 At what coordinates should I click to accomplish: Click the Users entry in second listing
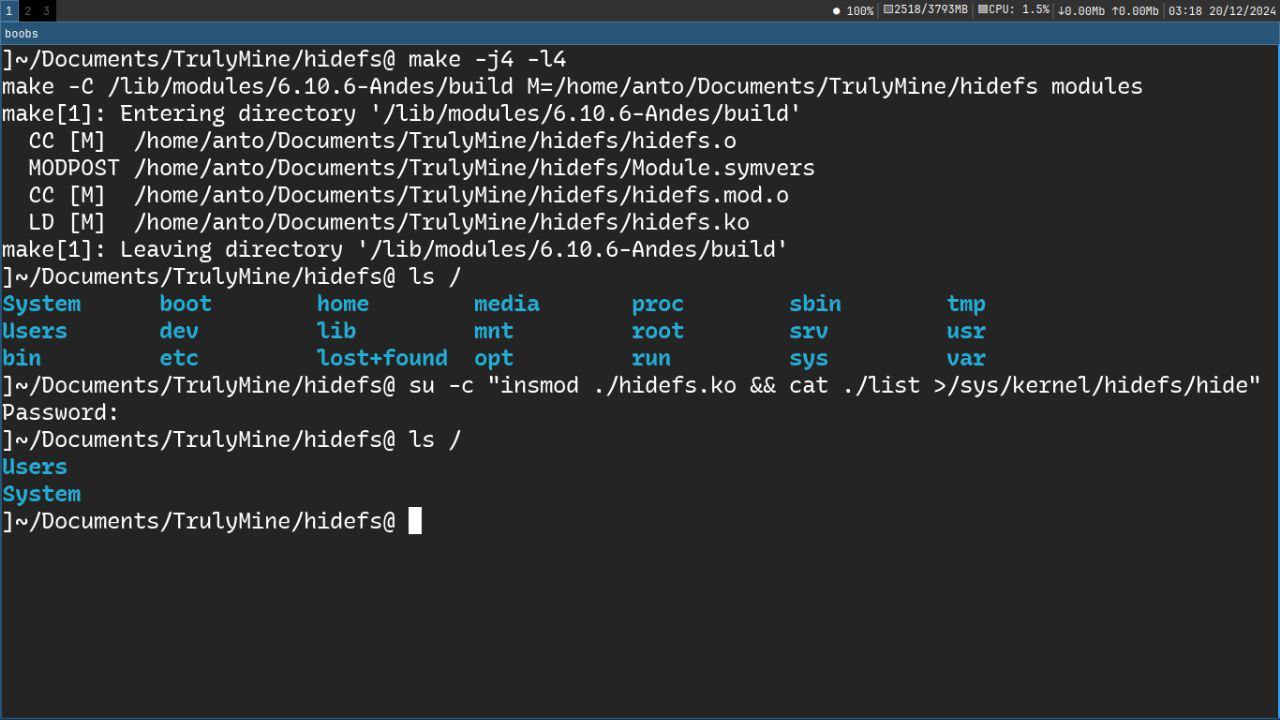point(35,467)
